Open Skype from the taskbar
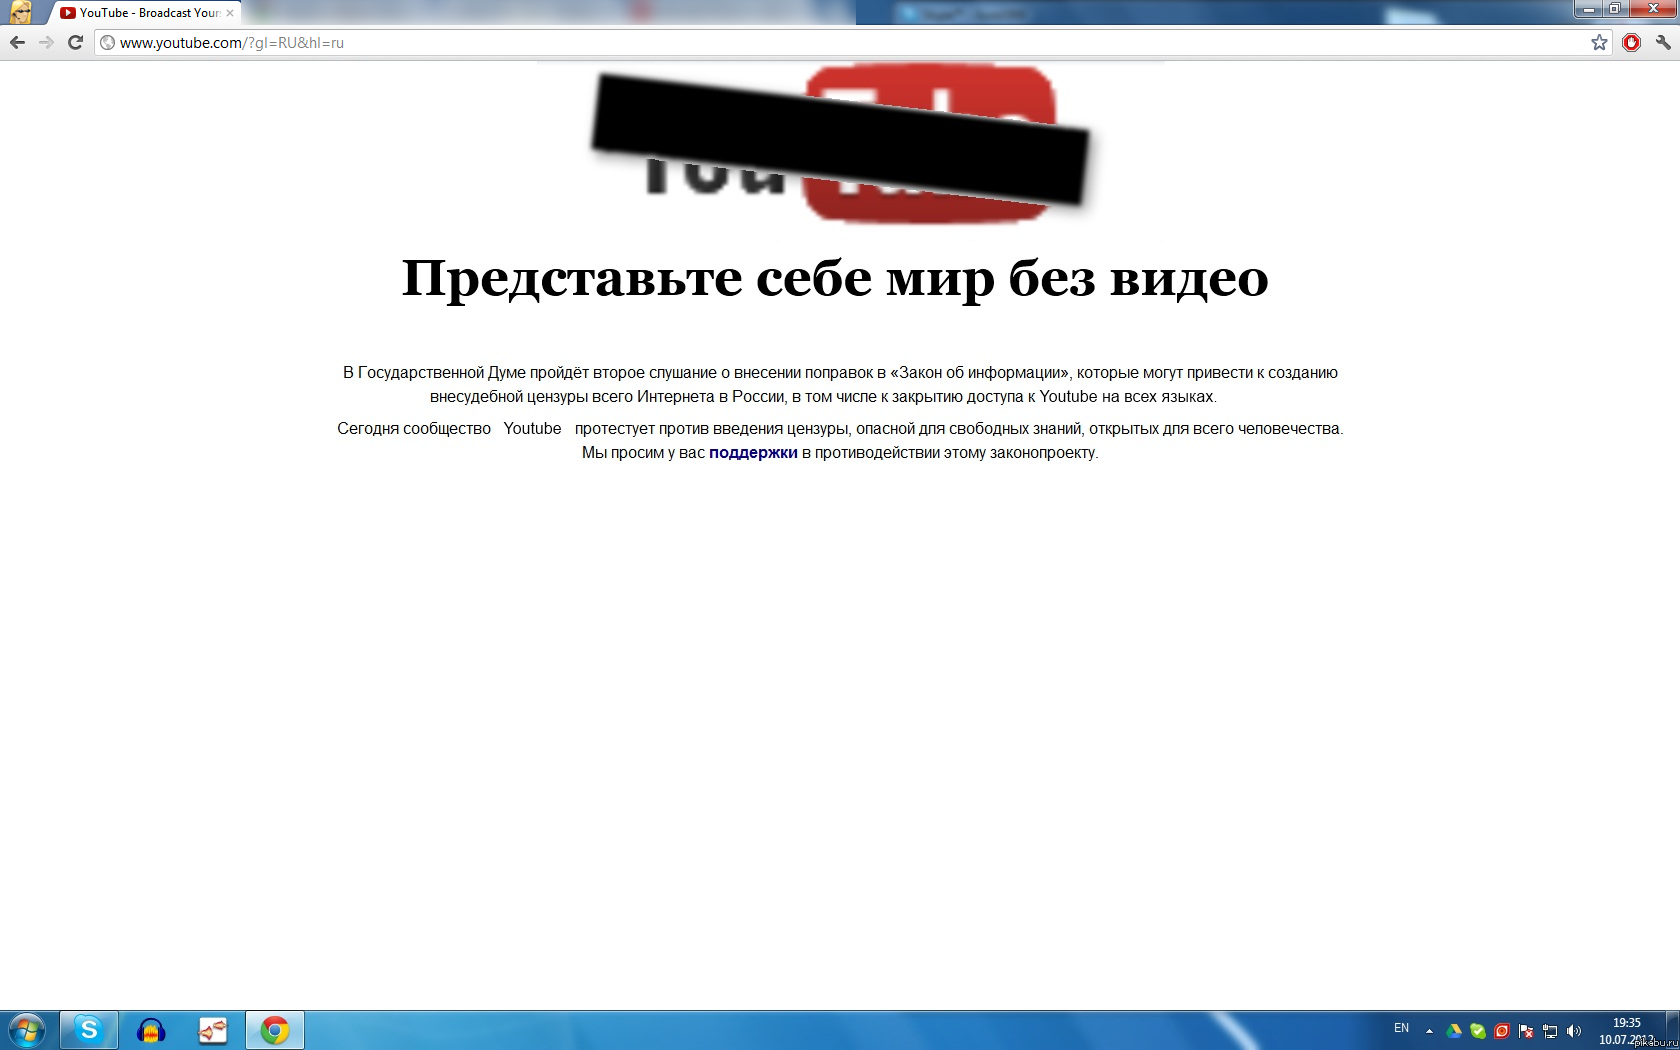 point(87,1031)
